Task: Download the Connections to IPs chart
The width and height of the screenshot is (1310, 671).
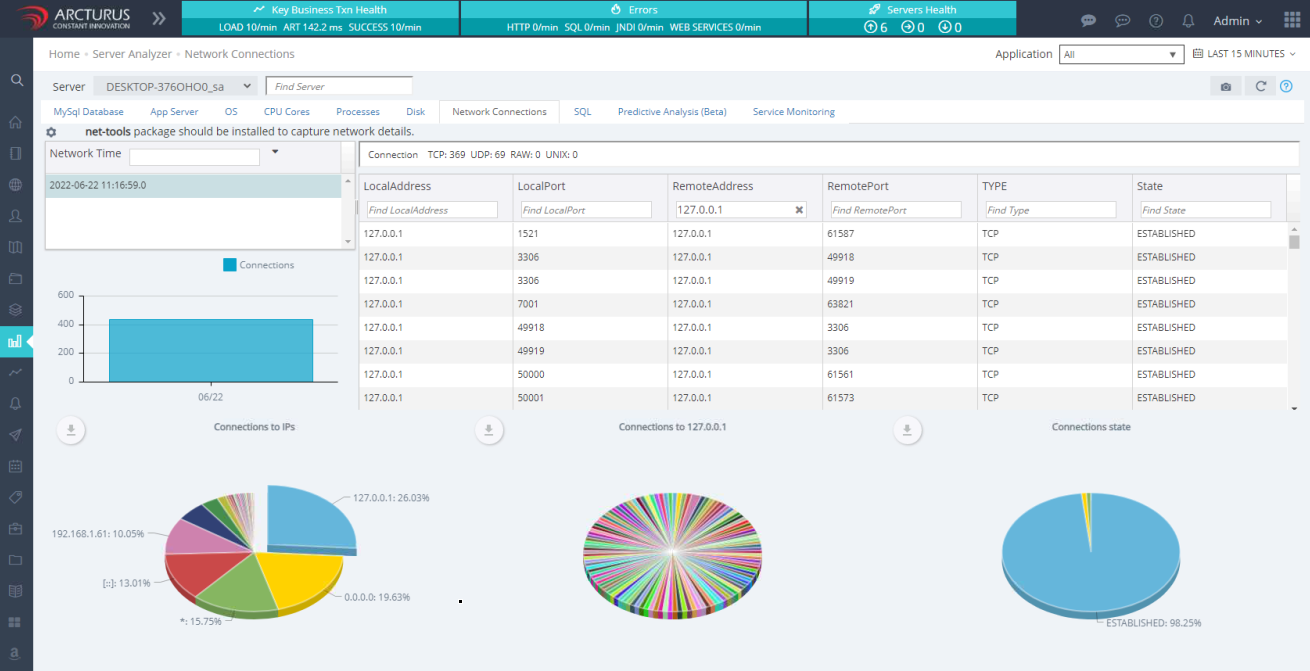Action: tap(70, 430)
